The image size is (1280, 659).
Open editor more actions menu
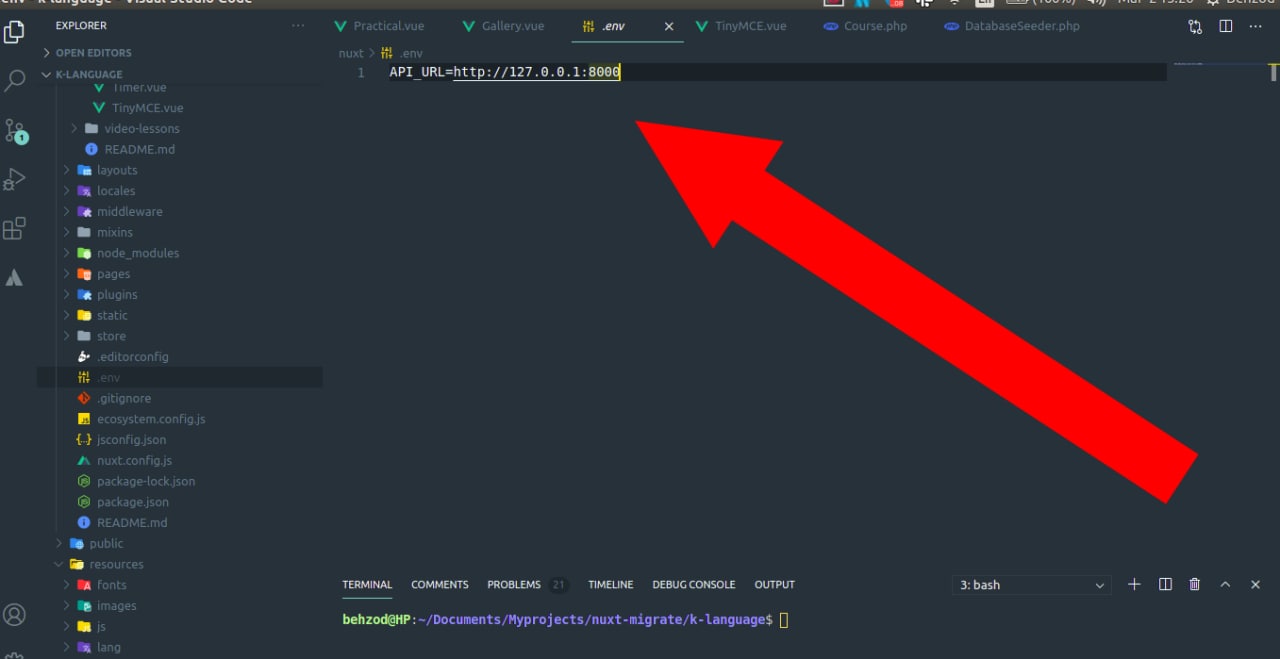(x=1256, y=27)
